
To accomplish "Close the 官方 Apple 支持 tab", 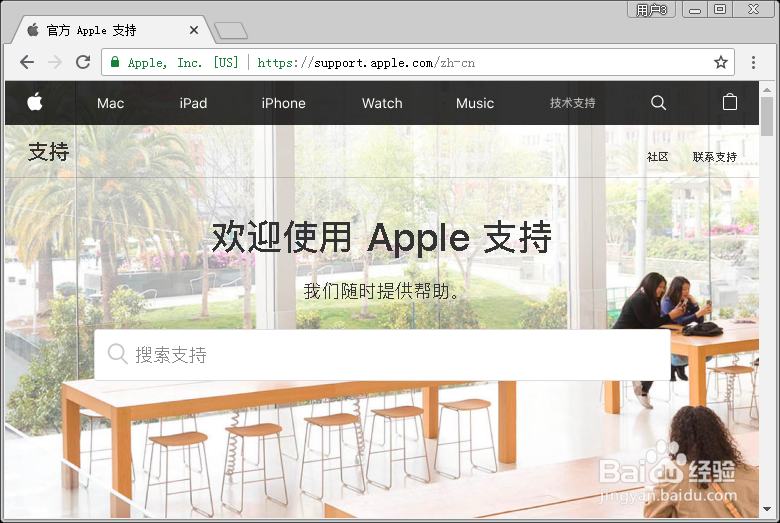I will [x=194, y=30].
